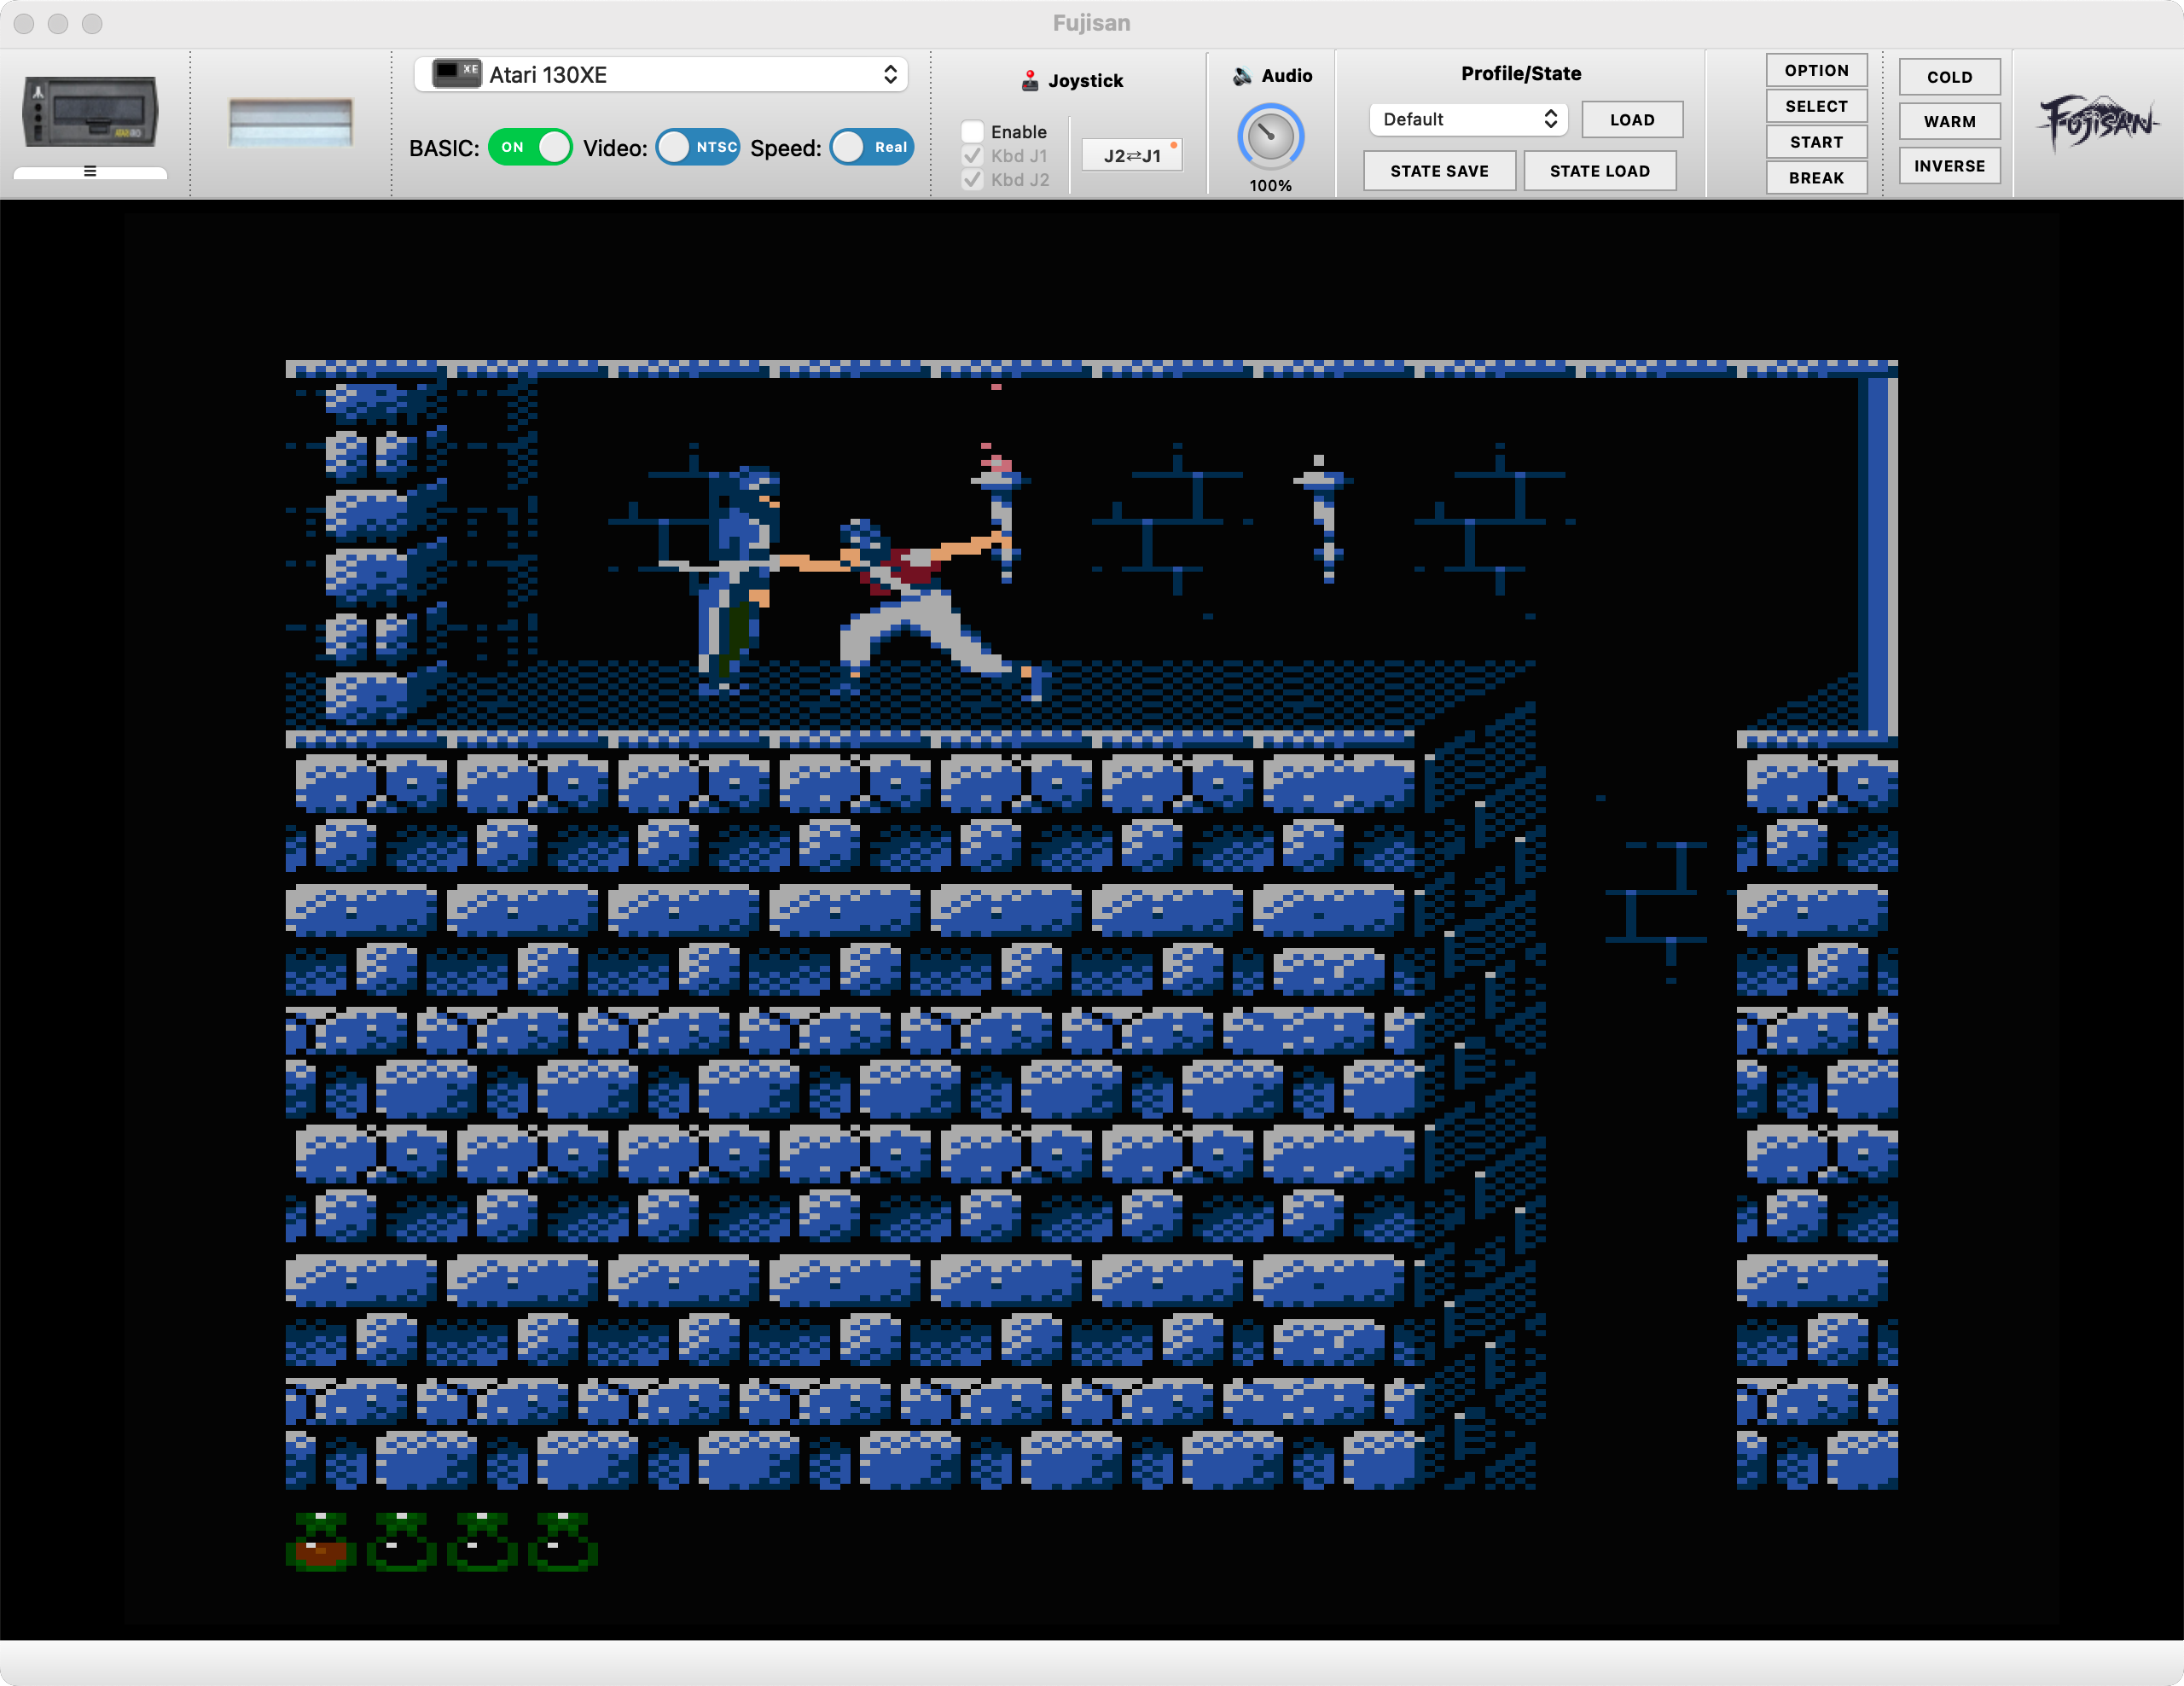Click the Joystick icon
This screenshot has height=1686, width=2184.
1030,81
